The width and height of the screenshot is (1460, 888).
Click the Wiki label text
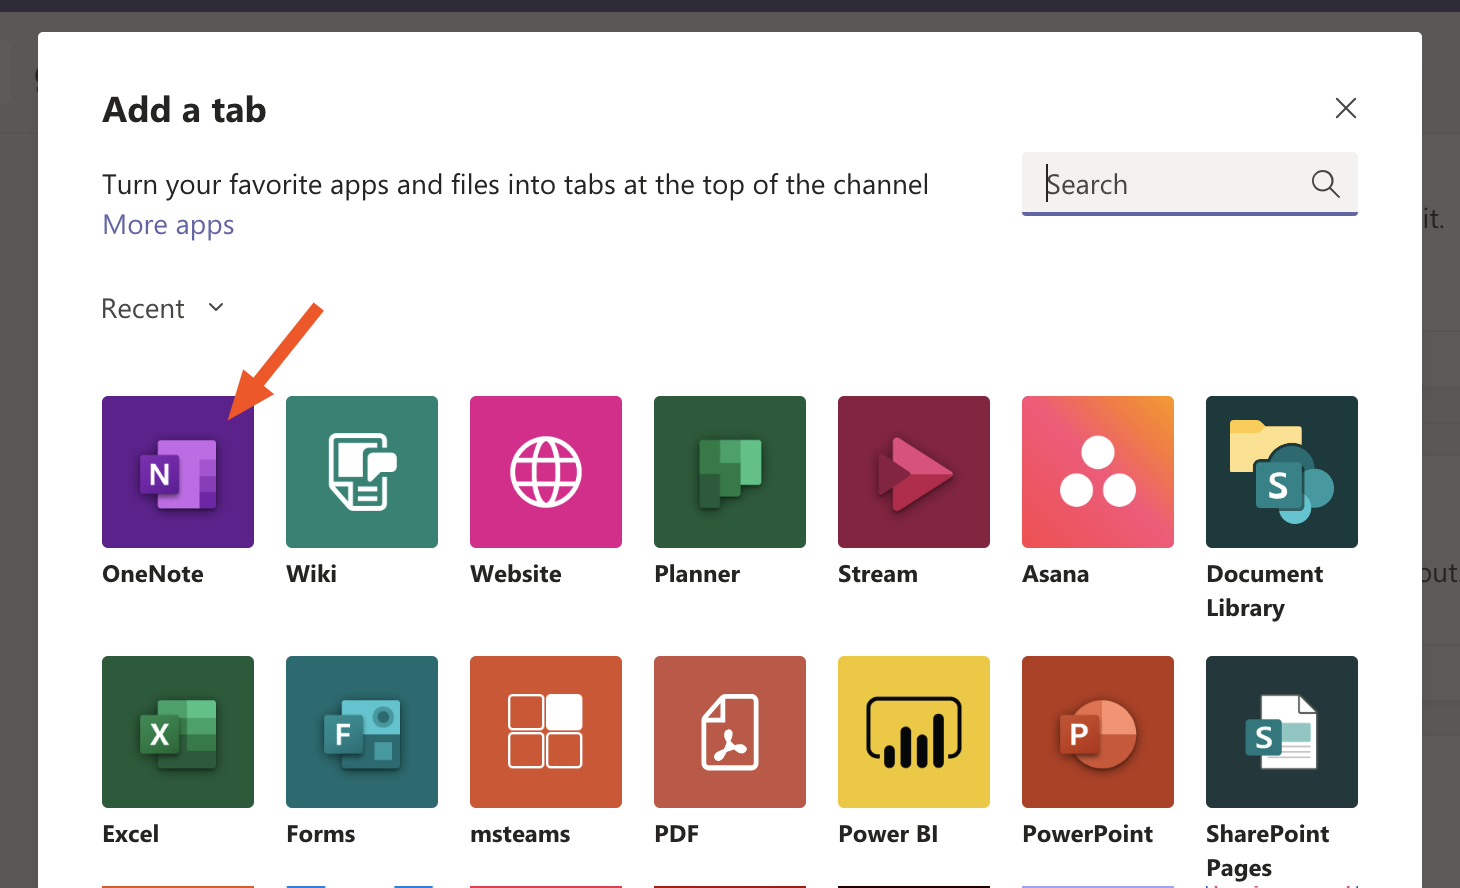pyautogui.click(x=311, y=574)
